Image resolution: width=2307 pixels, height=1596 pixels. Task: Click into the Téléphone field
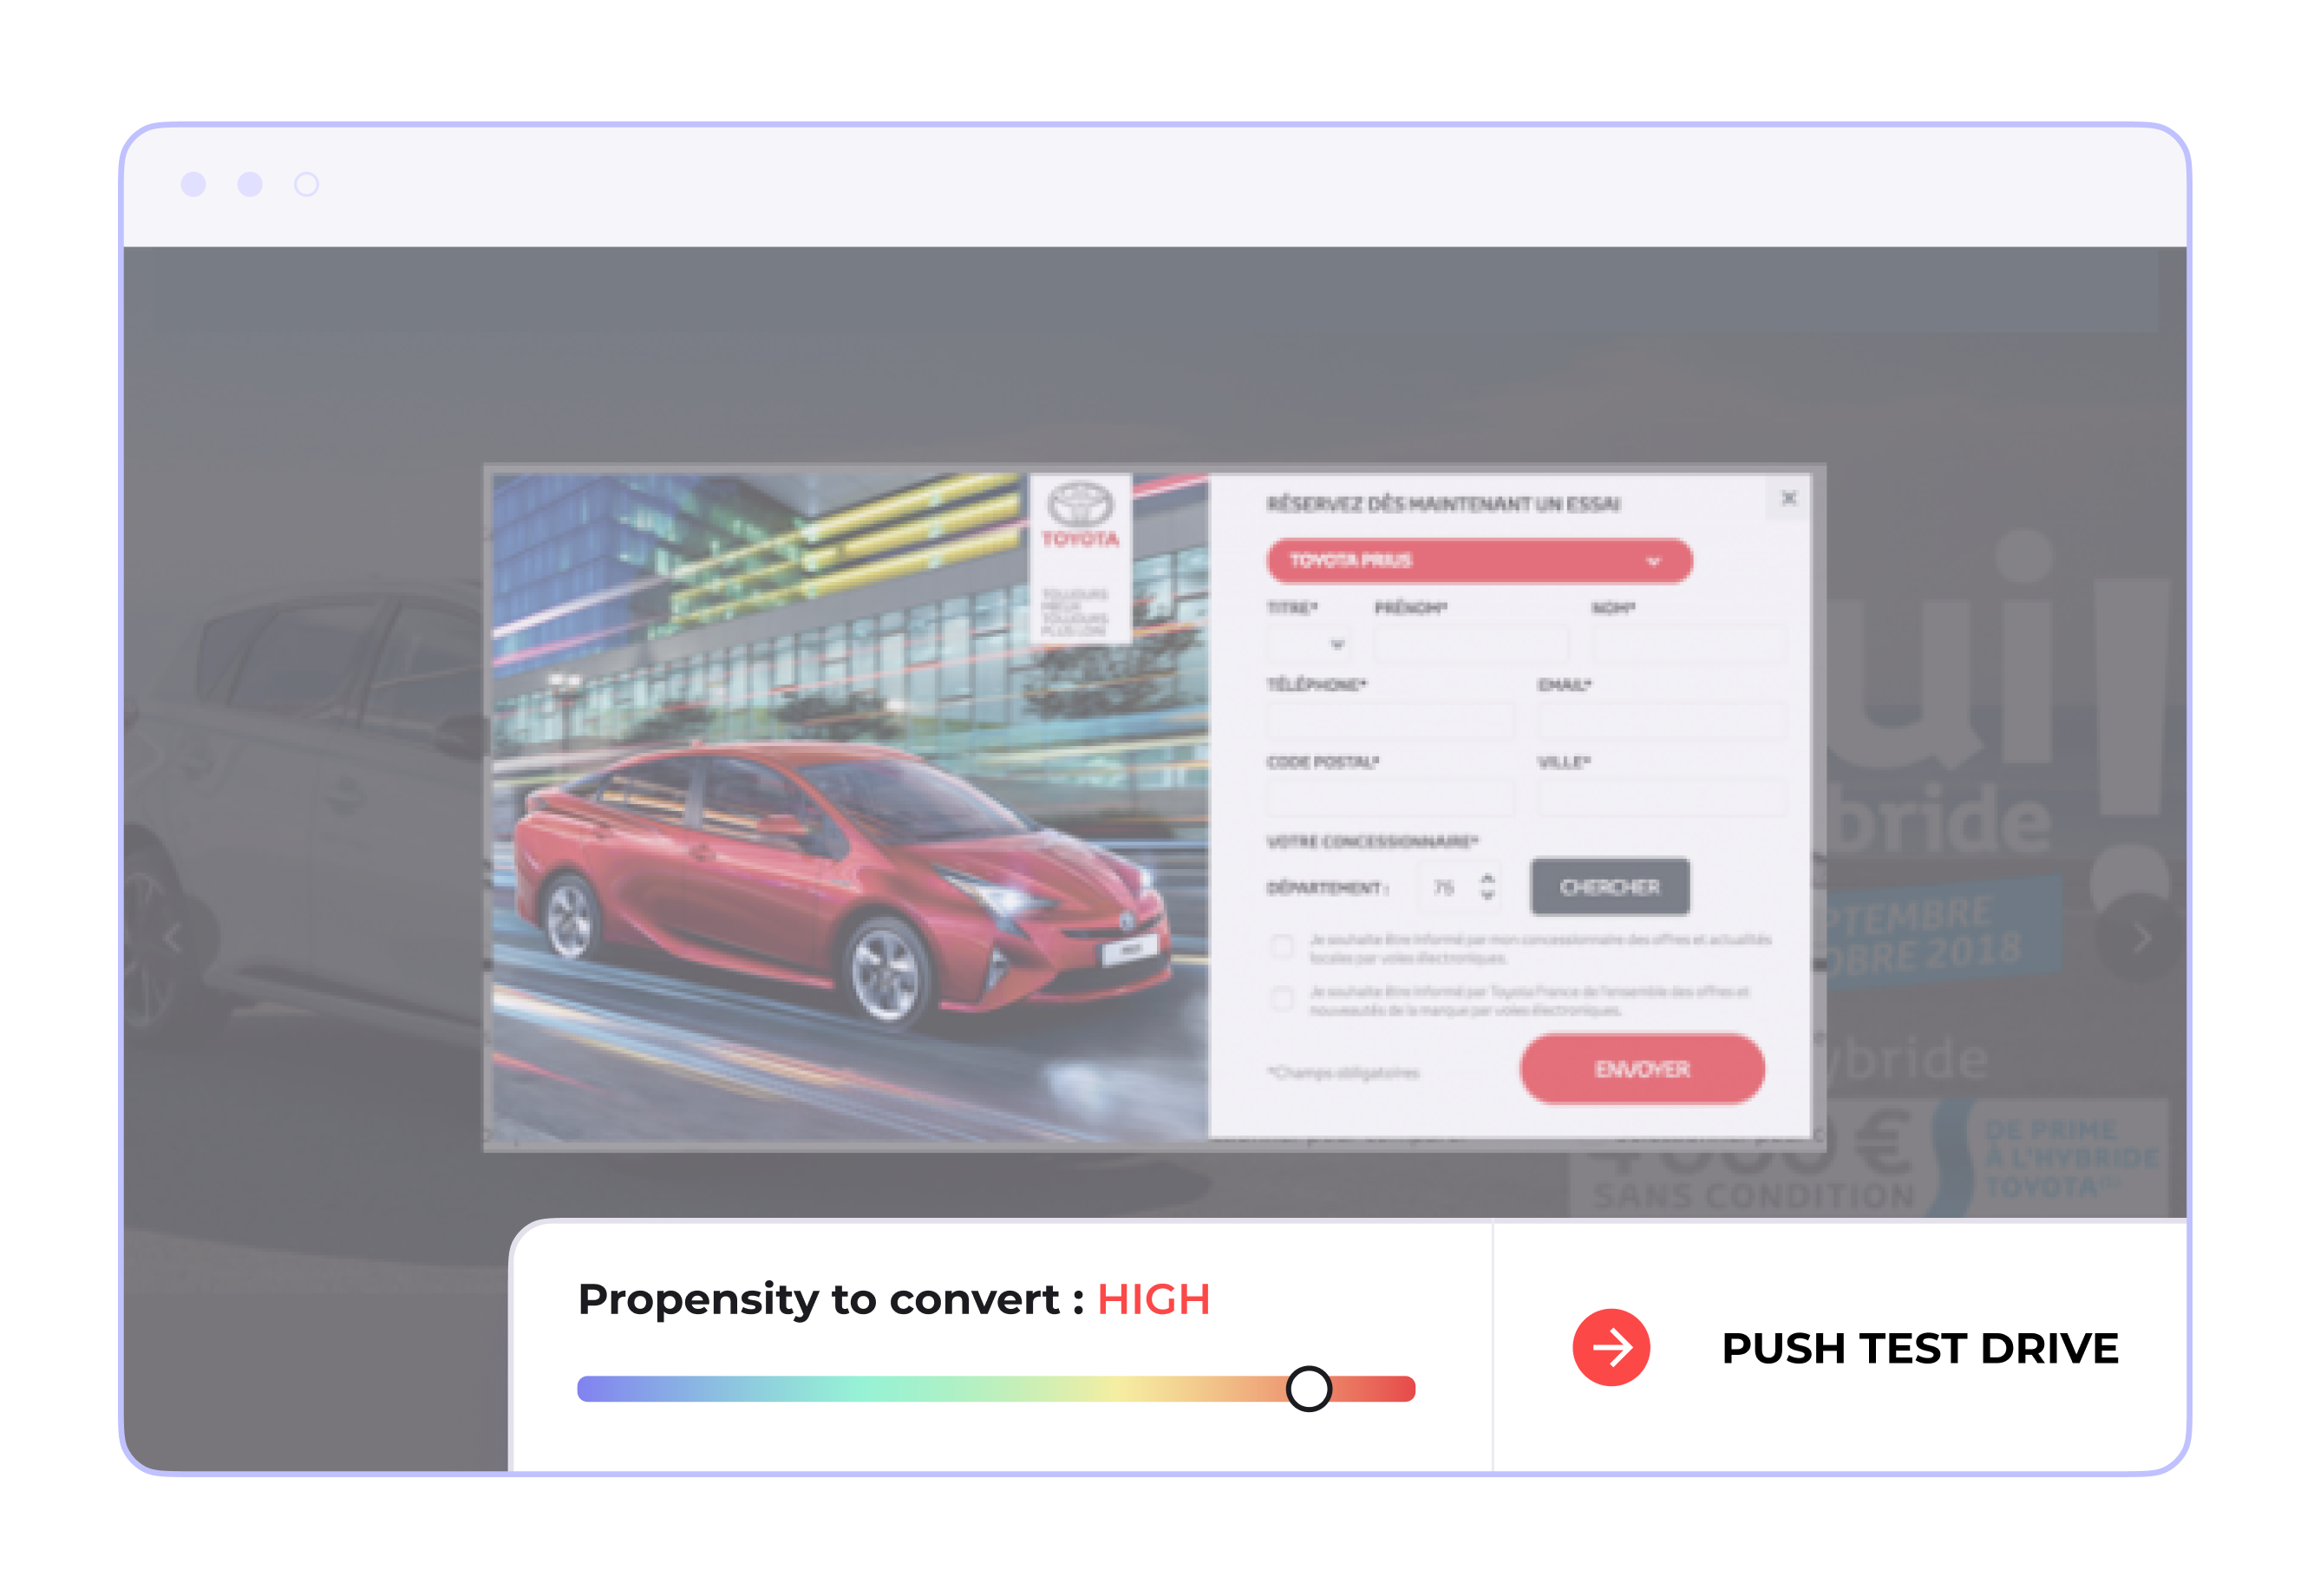[x=1391, y=721]
